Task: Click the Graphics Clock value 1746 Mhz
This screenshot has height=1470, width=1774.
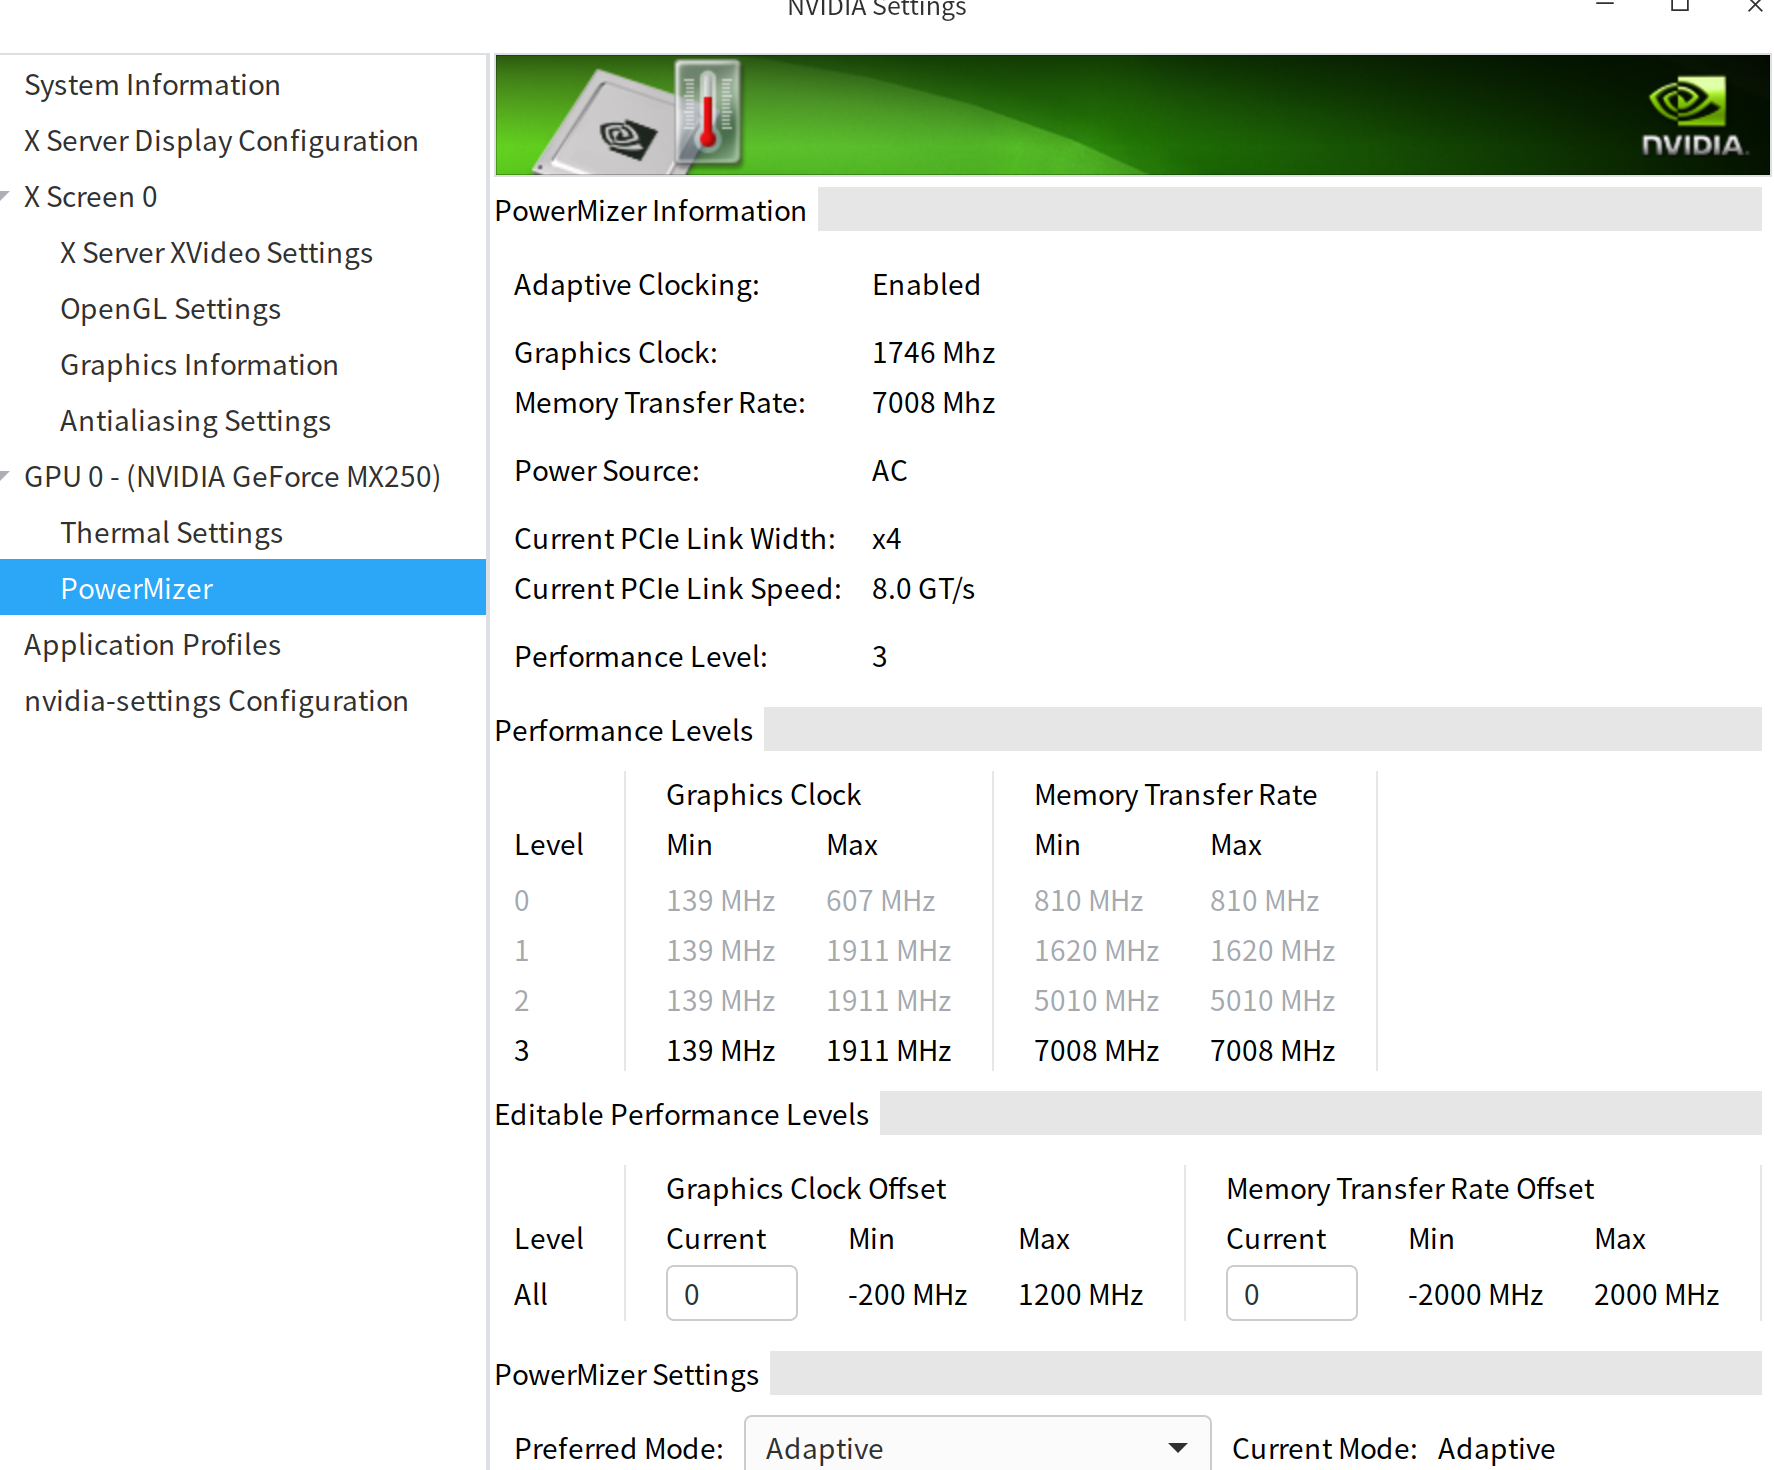Action: click(933, 353)
